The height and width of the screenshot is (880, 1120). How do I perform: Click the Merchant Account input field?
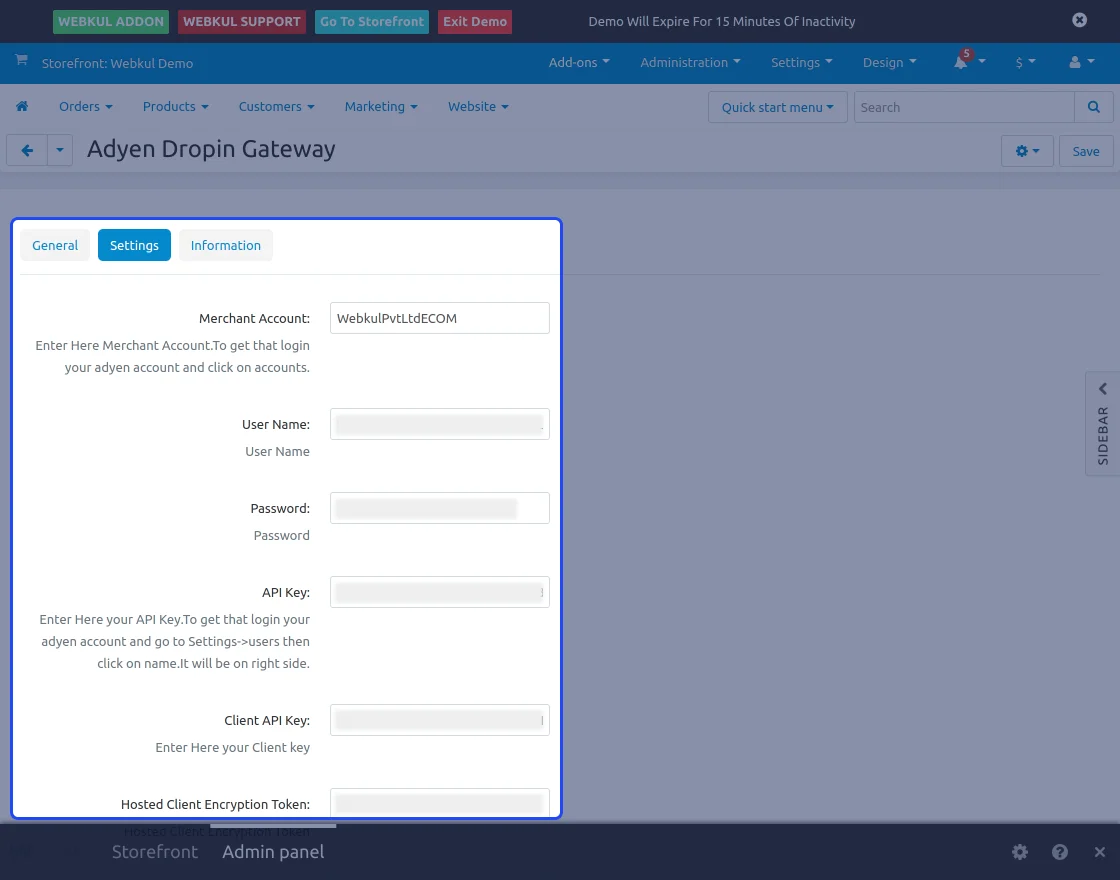(x=439, y=318)
